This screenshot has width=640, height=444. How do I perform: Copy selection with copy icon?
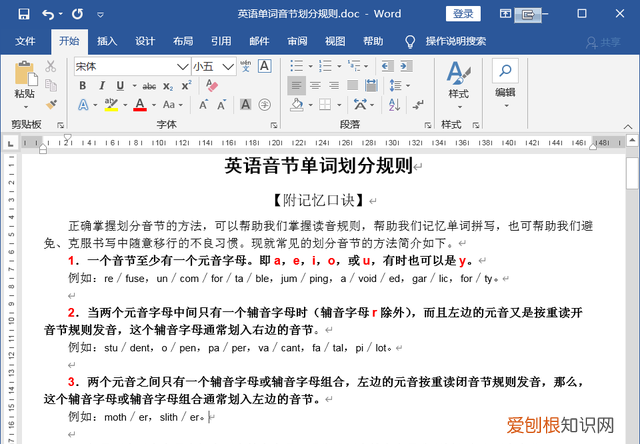point(51,85)
